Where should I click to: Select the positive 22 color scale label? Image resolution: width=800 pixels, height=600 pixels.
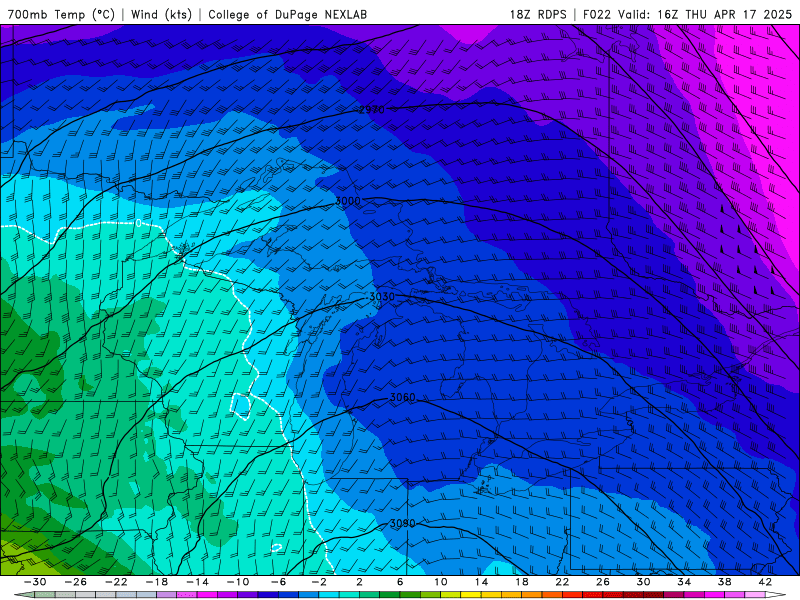pos(562,582)
